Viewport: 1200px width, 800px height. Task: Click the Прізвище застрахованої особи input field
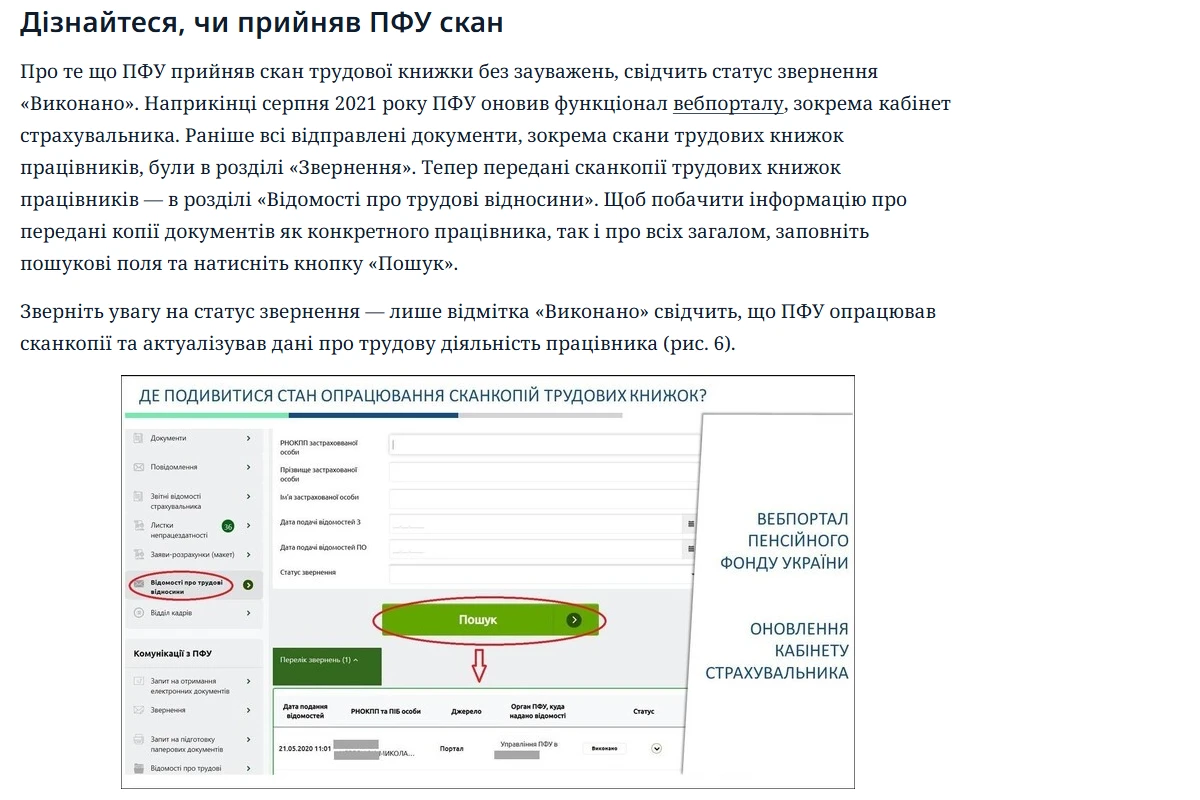coord(543,472)
